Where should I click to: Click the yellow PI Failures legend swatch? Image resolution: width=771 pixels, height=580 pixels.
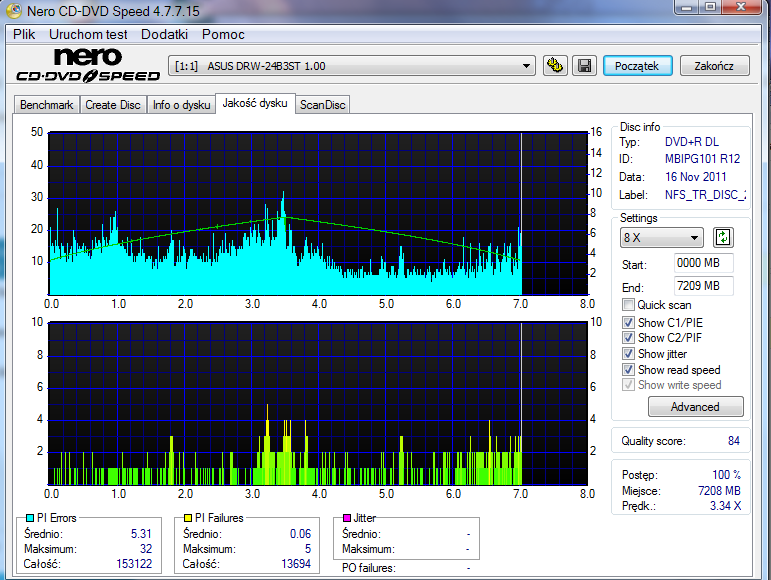point(187,518)
